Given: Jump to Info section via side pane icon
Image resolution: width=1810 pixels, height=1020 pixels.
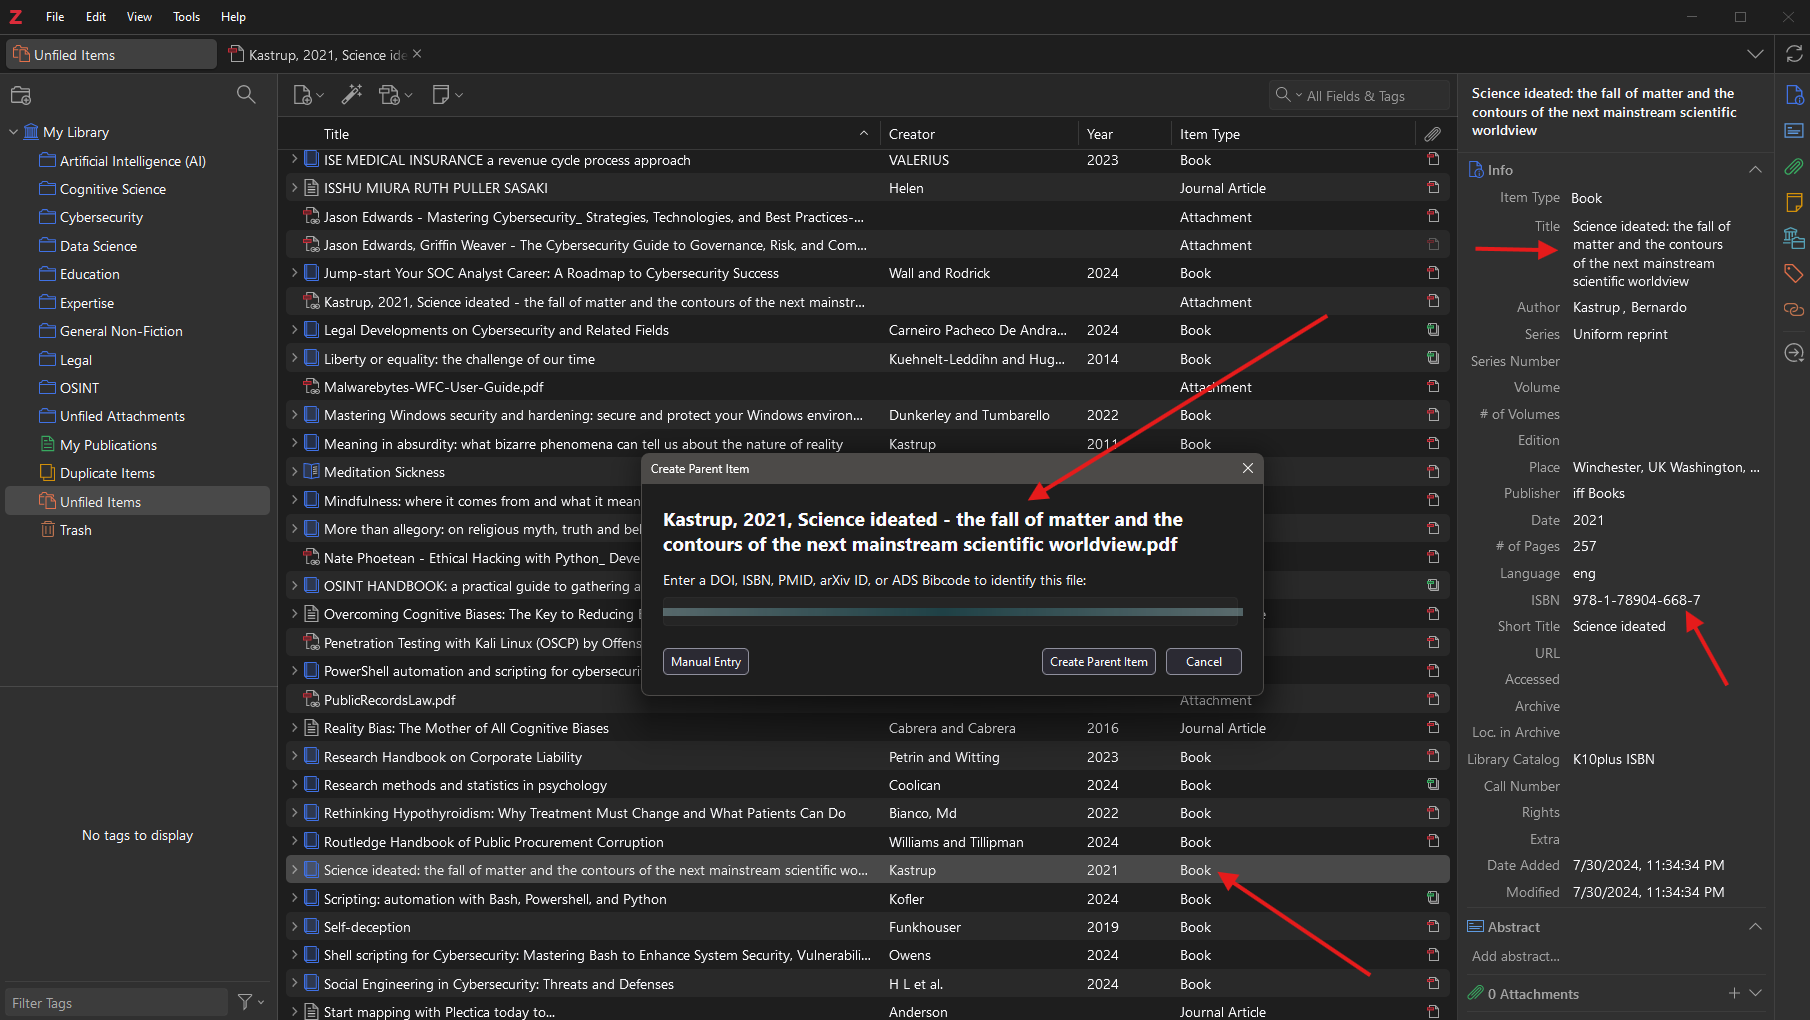Looking at the screenshot, I should tap(1794, 95).
